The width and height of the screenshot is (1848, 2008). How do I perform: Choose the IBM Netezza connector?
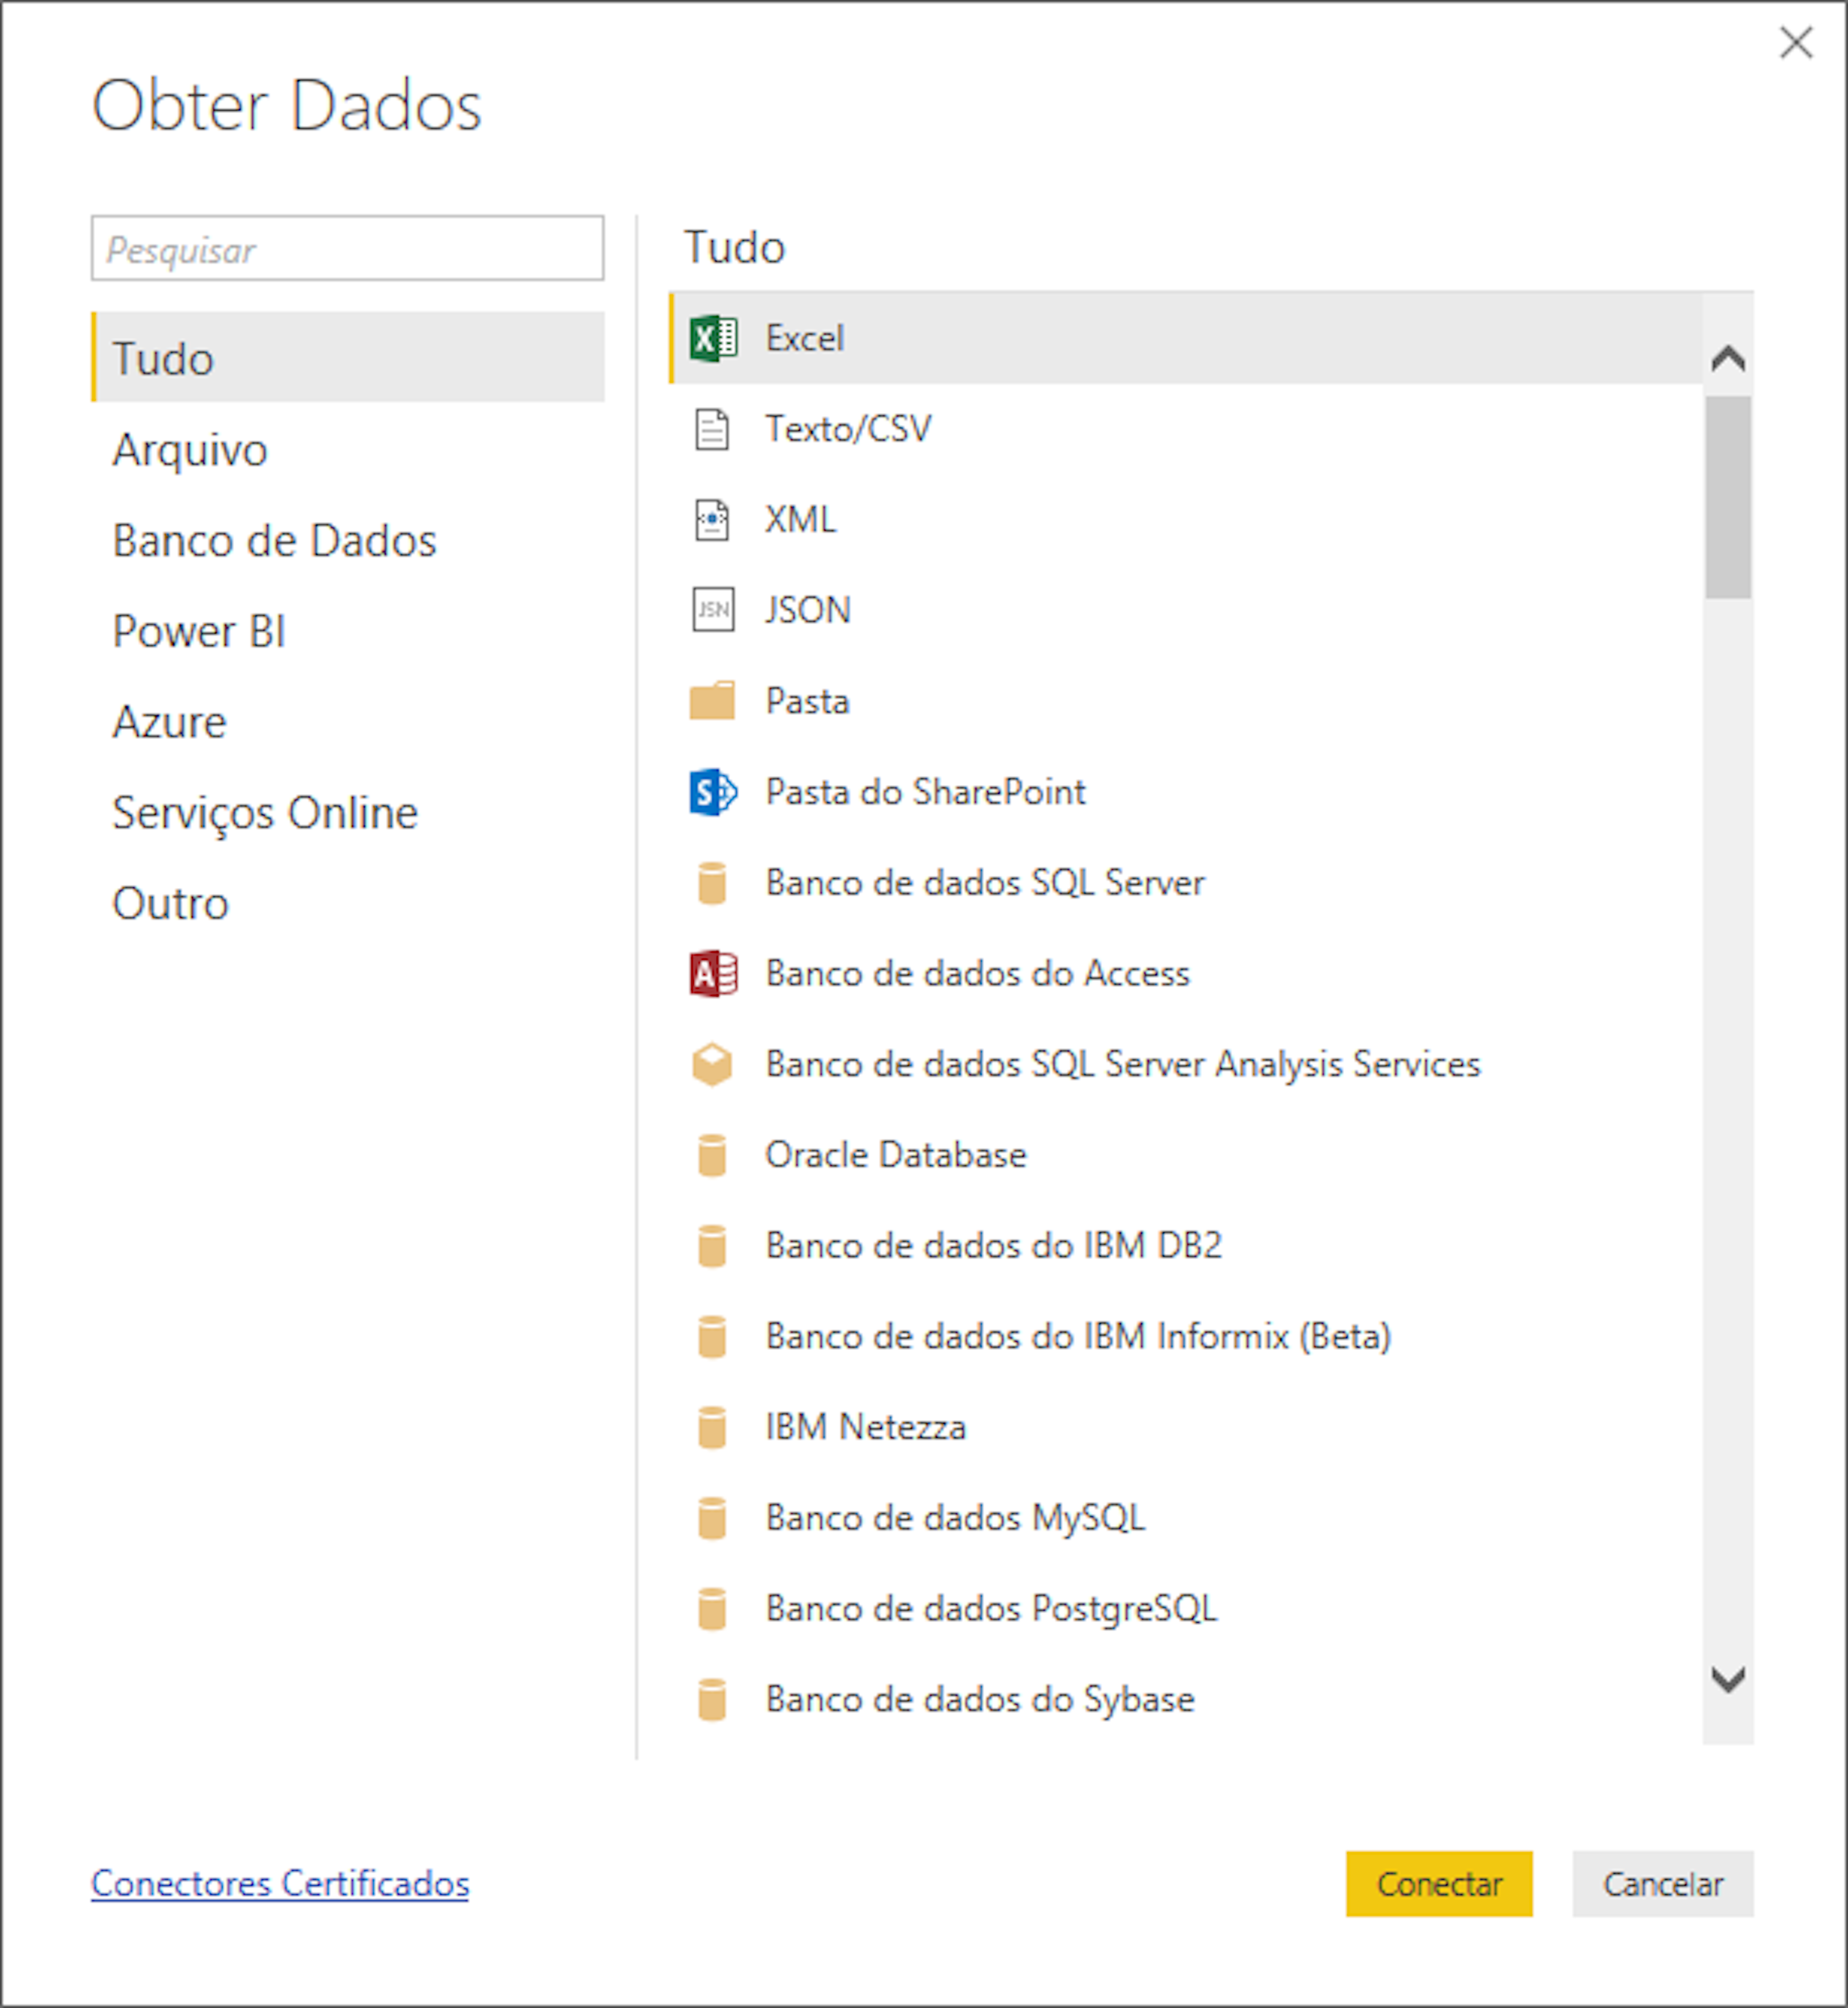(864, 1426)
